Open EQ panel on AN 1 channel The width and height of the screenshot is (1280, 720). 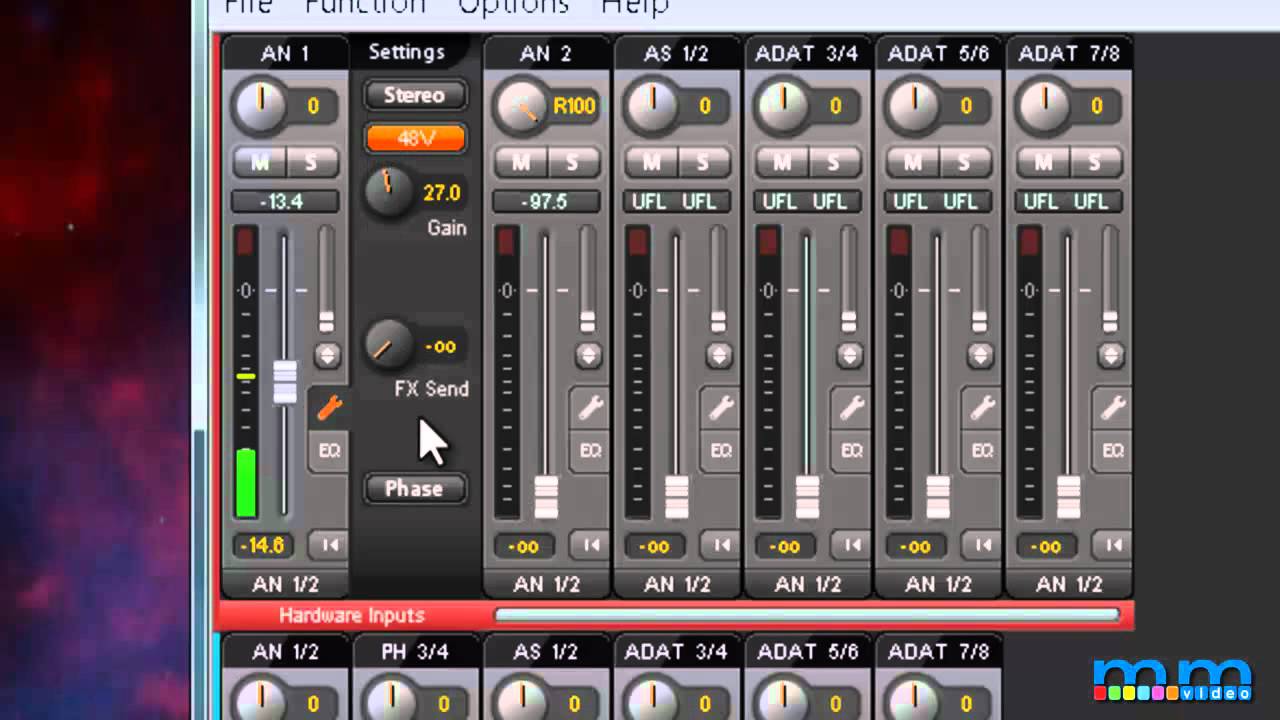coord(329,451)
